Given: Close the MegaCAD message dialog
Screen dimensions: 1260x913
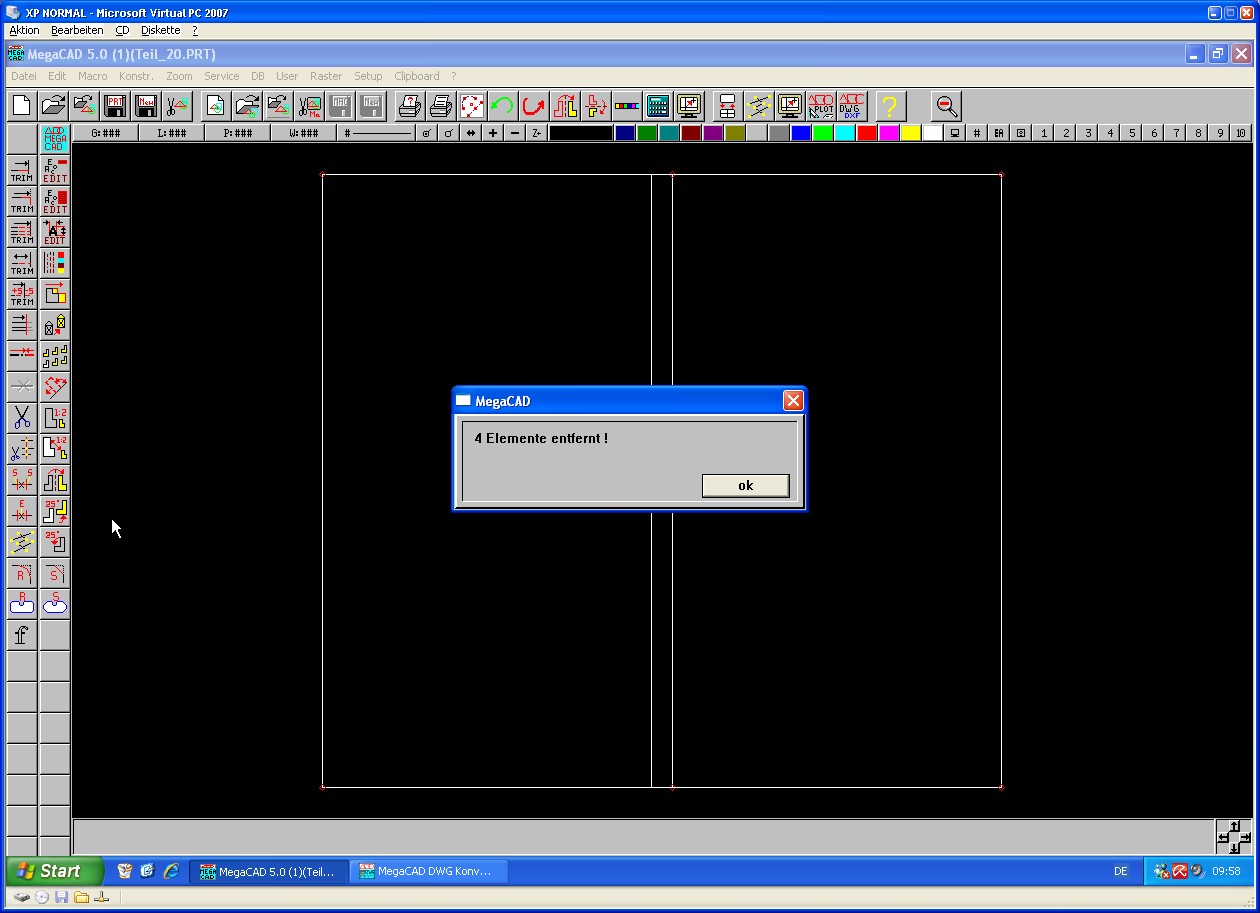Looking at the screenshot, I should [793, 401].
